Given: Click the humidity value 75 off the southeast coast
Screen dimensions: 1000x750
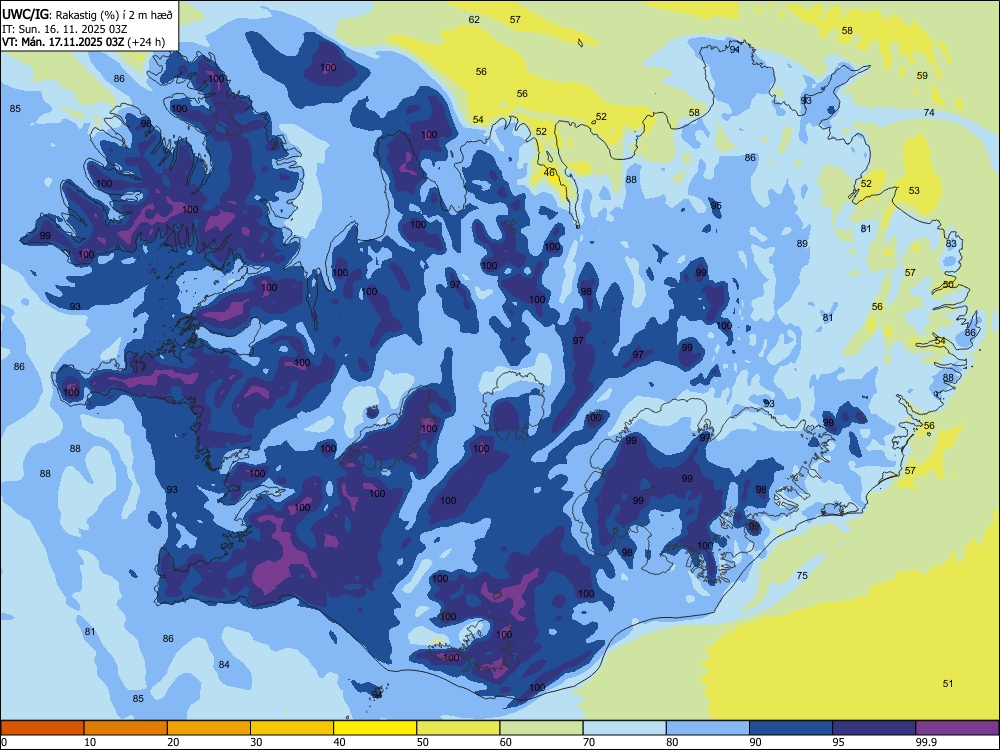Looking at the screenshot, I should point(802,575).
